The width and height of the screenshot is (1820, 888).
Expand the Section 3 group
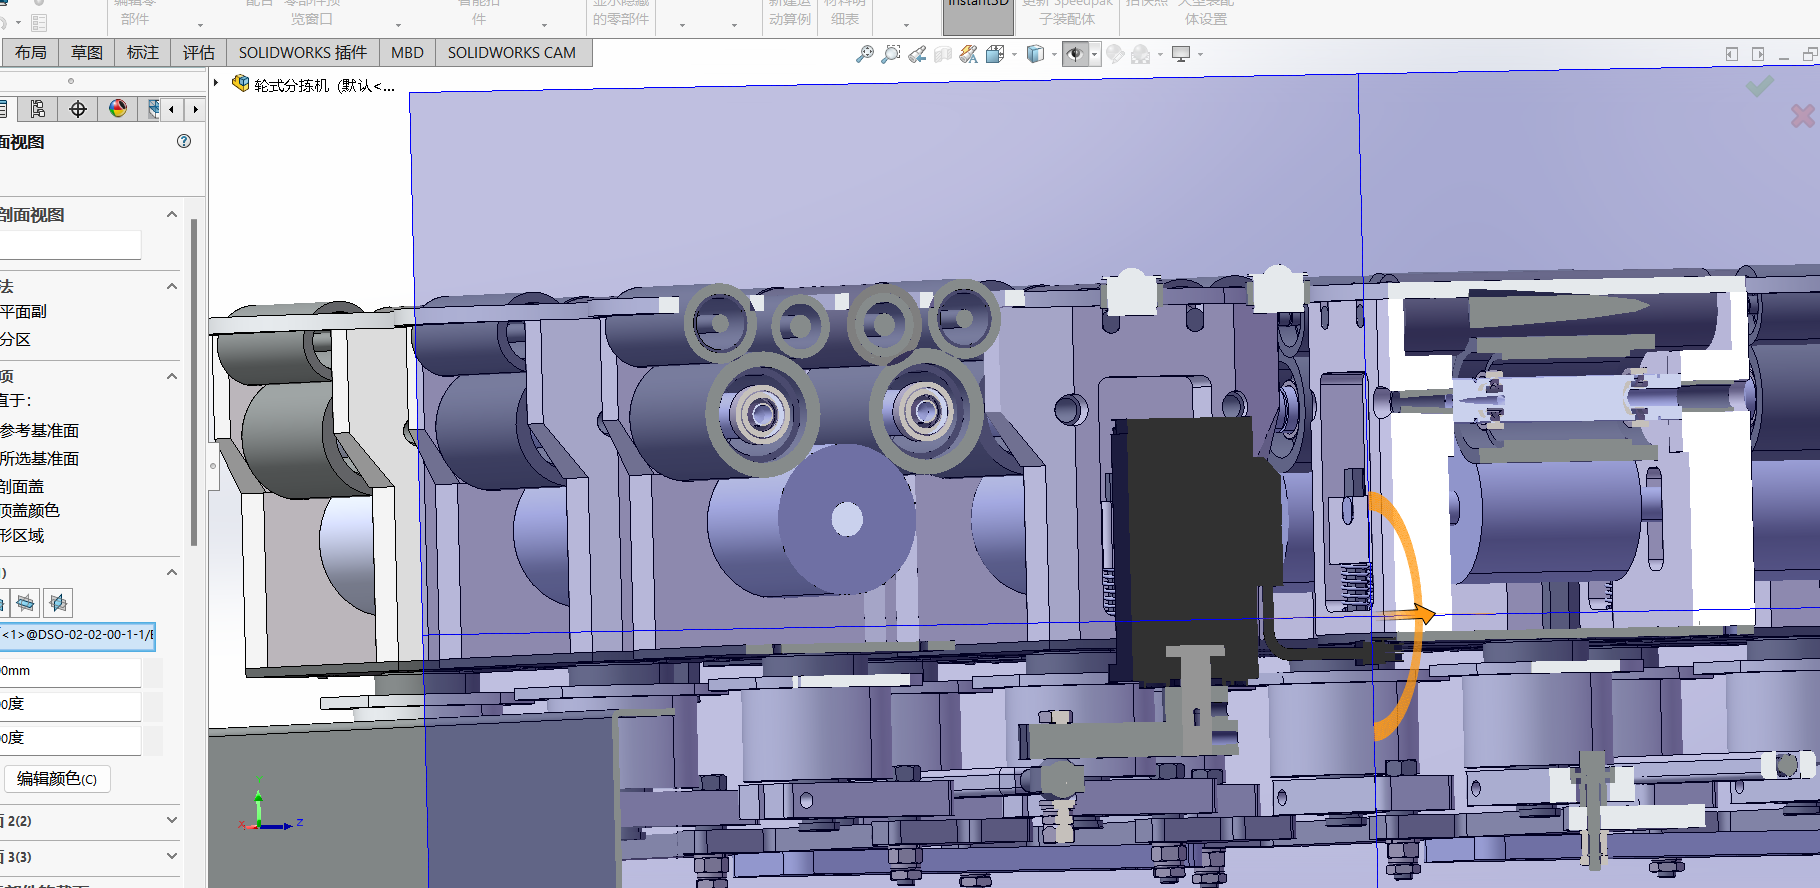(x=172, y=856)
